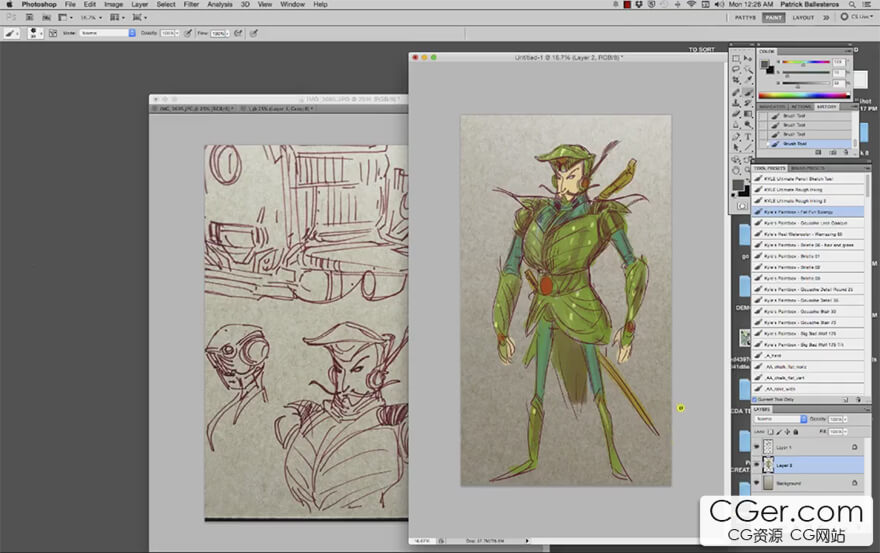Select the Move tool
Image resolution: width=880 pixels, height=553 pixels.
click(748, 58)
